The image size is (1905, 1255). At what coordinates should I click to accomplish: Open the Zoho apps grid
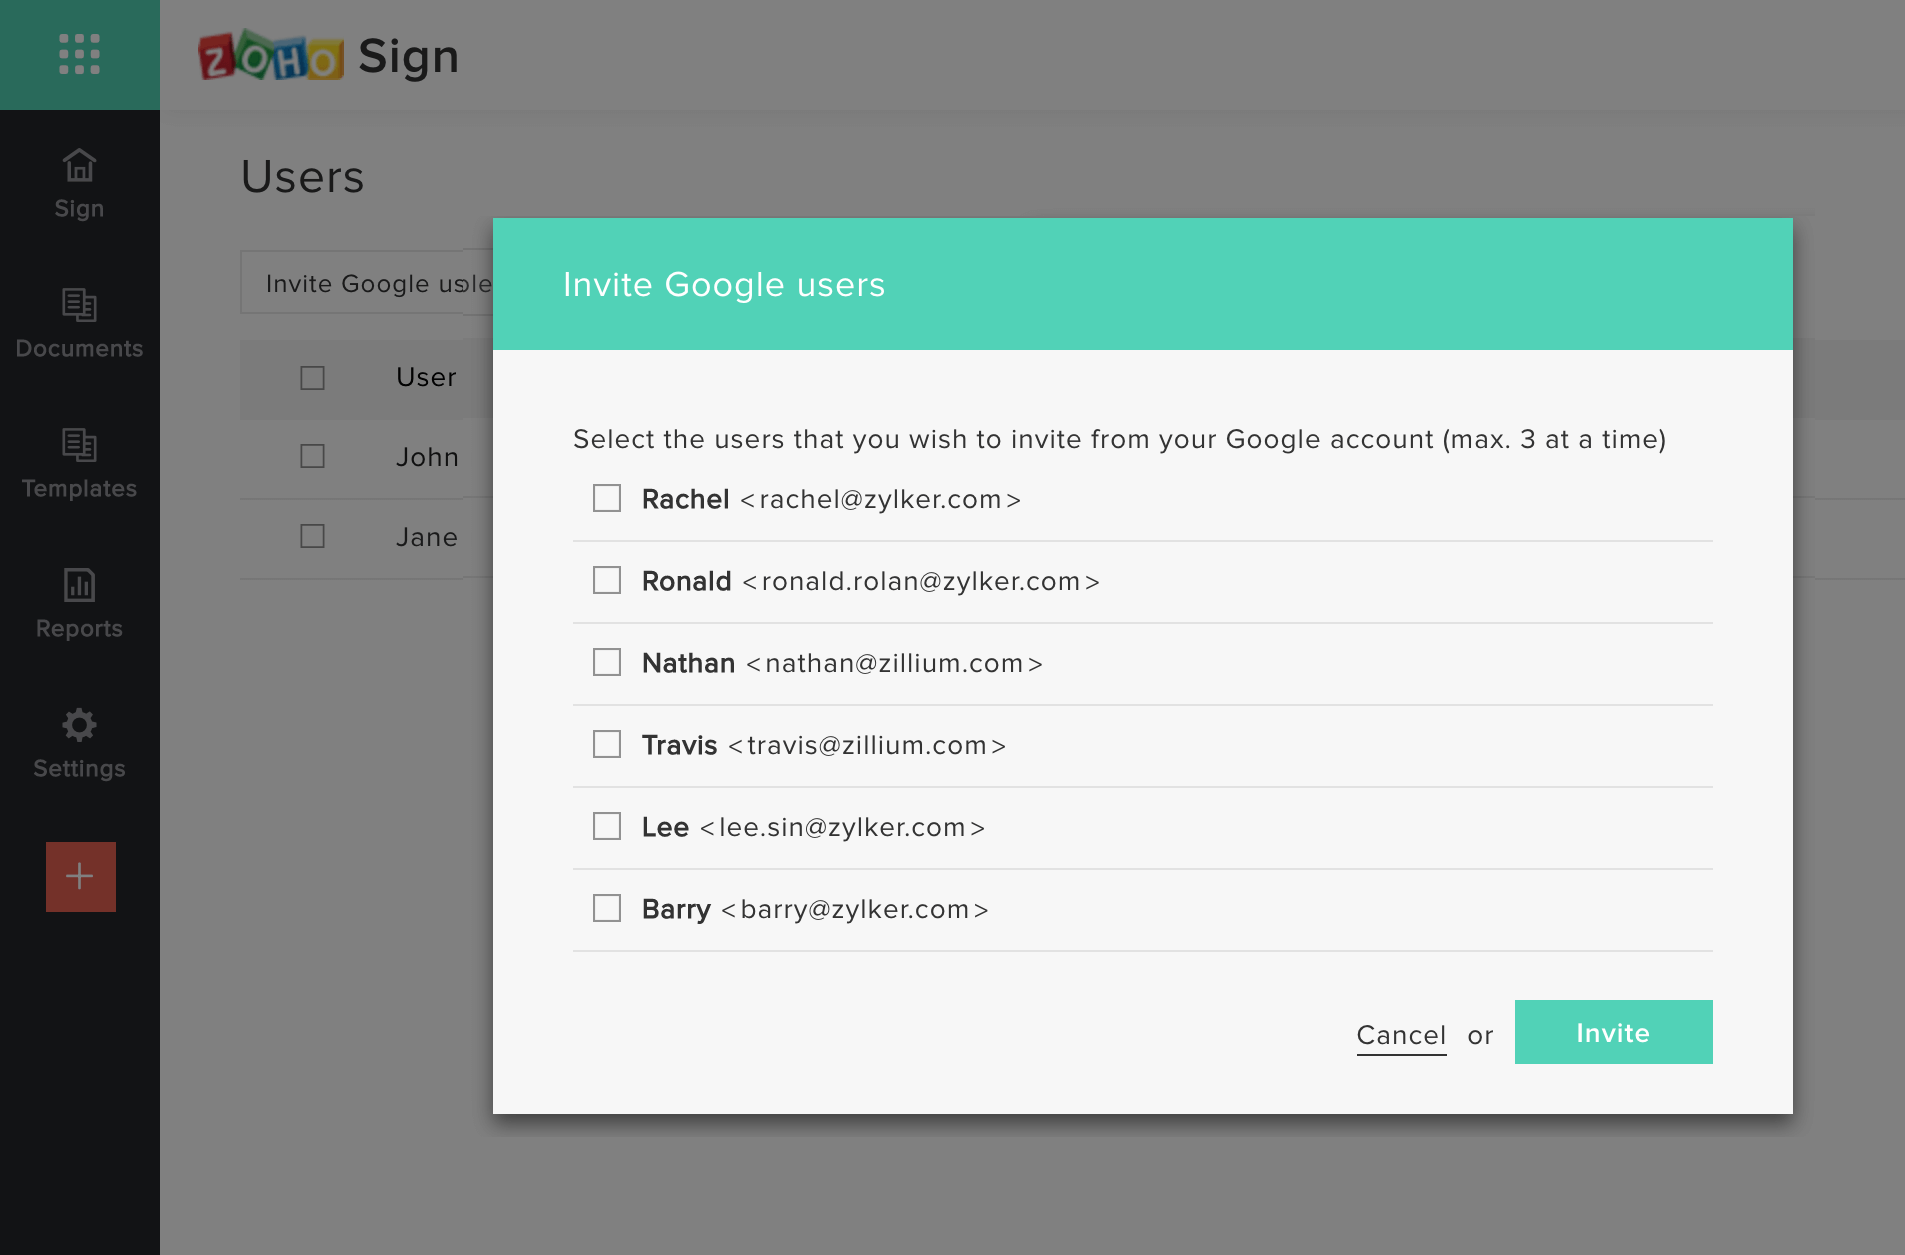tap(80, 55)
